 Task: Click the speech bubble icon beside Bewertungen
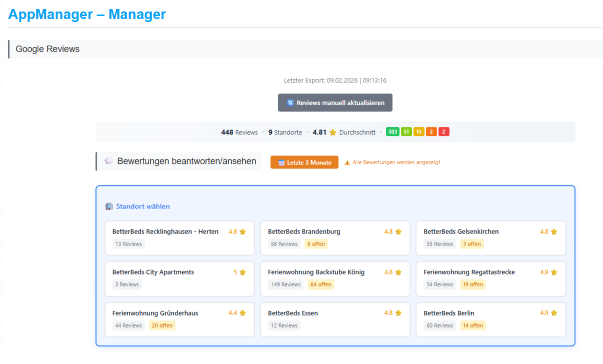109,161
